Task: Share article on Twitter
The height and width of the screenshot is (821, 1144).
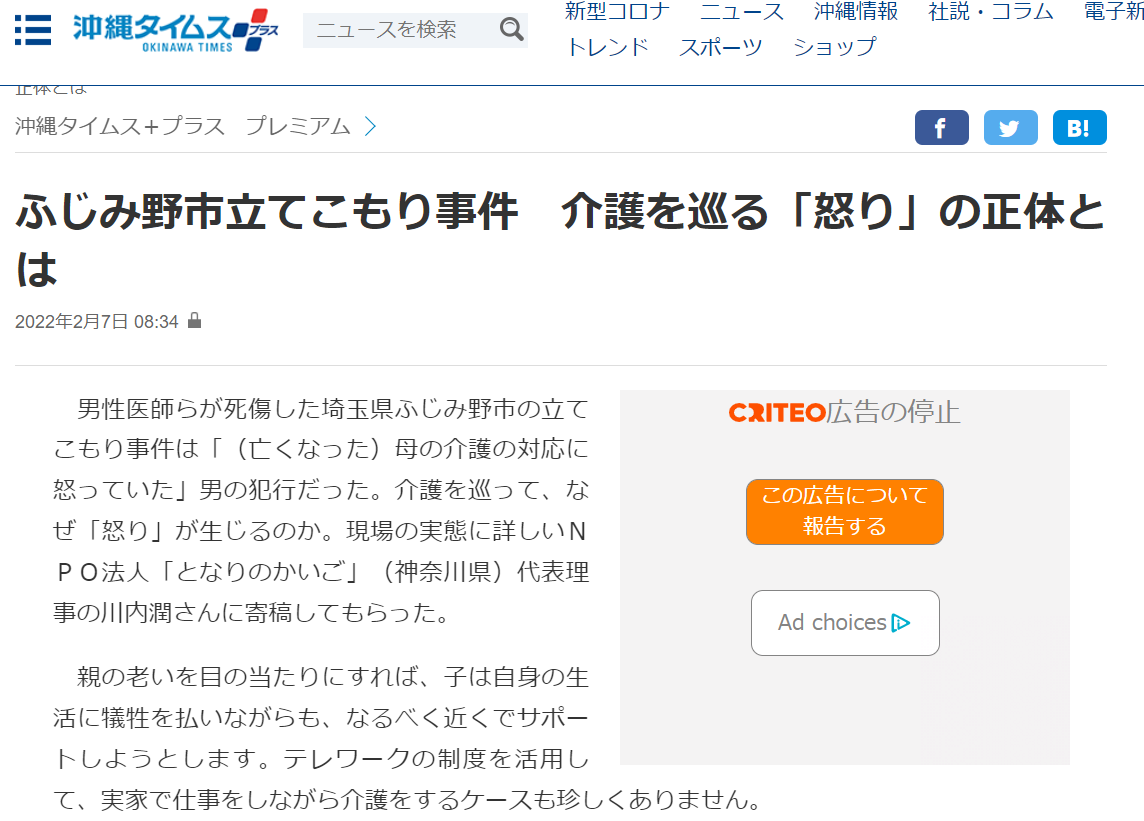Action: (1010, 128)
